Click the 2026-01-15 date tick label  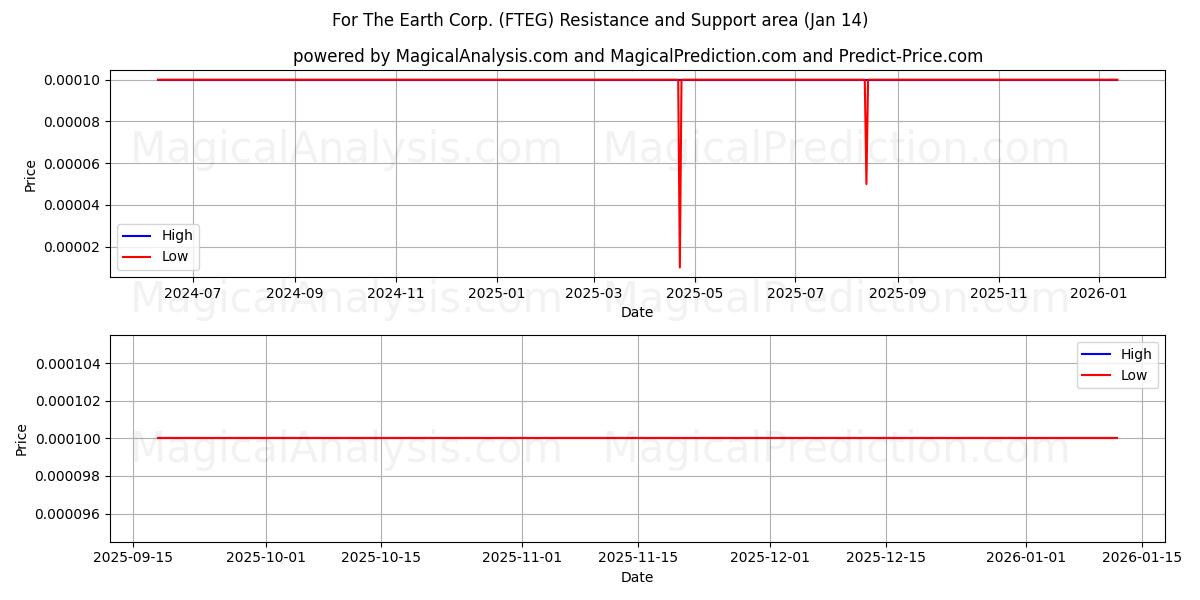1142,559
